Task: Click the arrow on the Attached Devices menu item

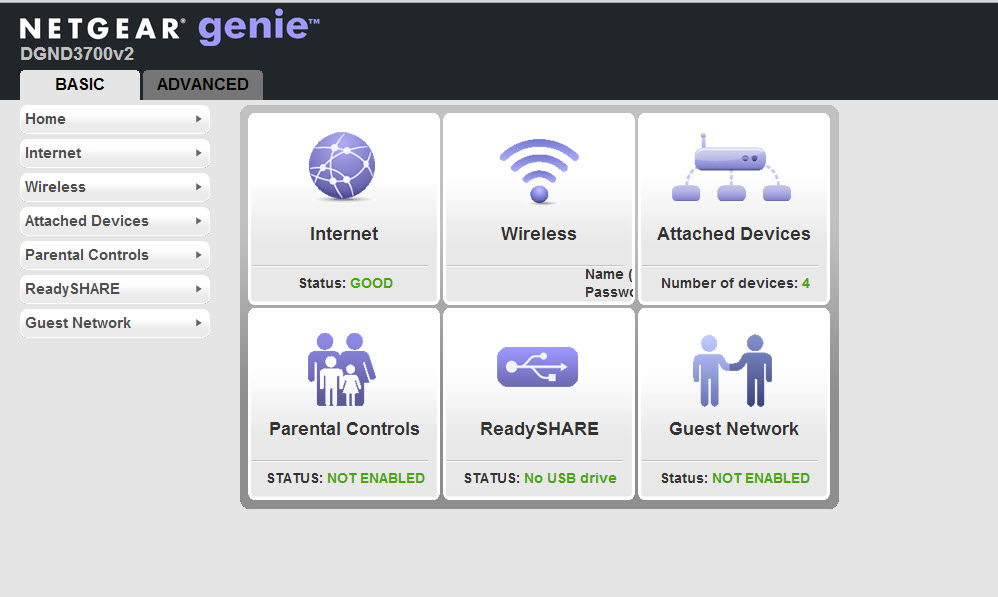Action: [199, 221]
